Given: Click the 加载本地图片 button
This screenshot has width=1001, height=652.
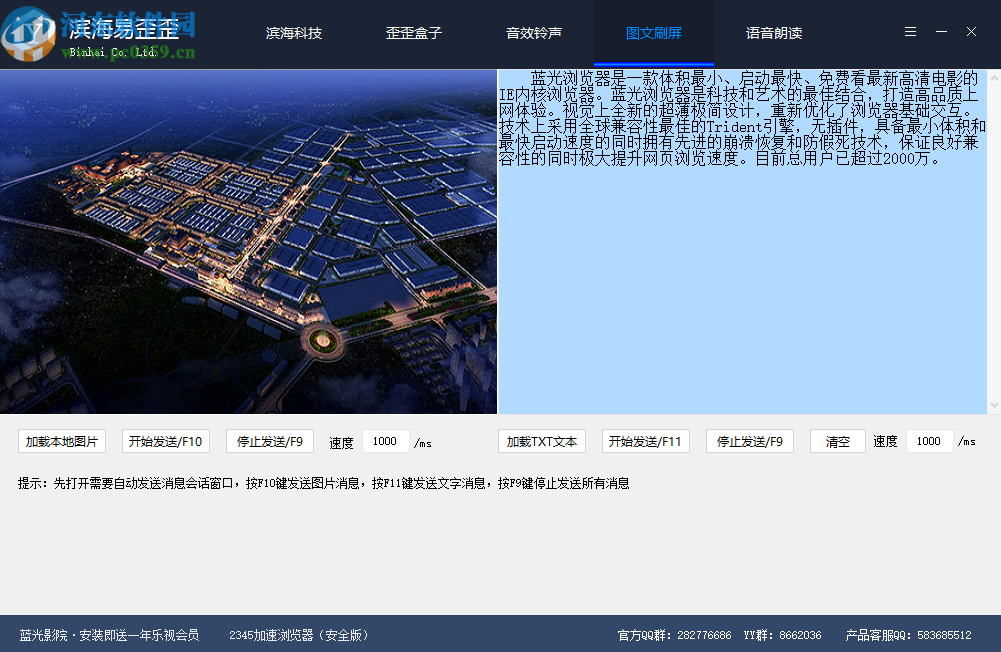Looking at the screenshot, I should pos(60,440).
